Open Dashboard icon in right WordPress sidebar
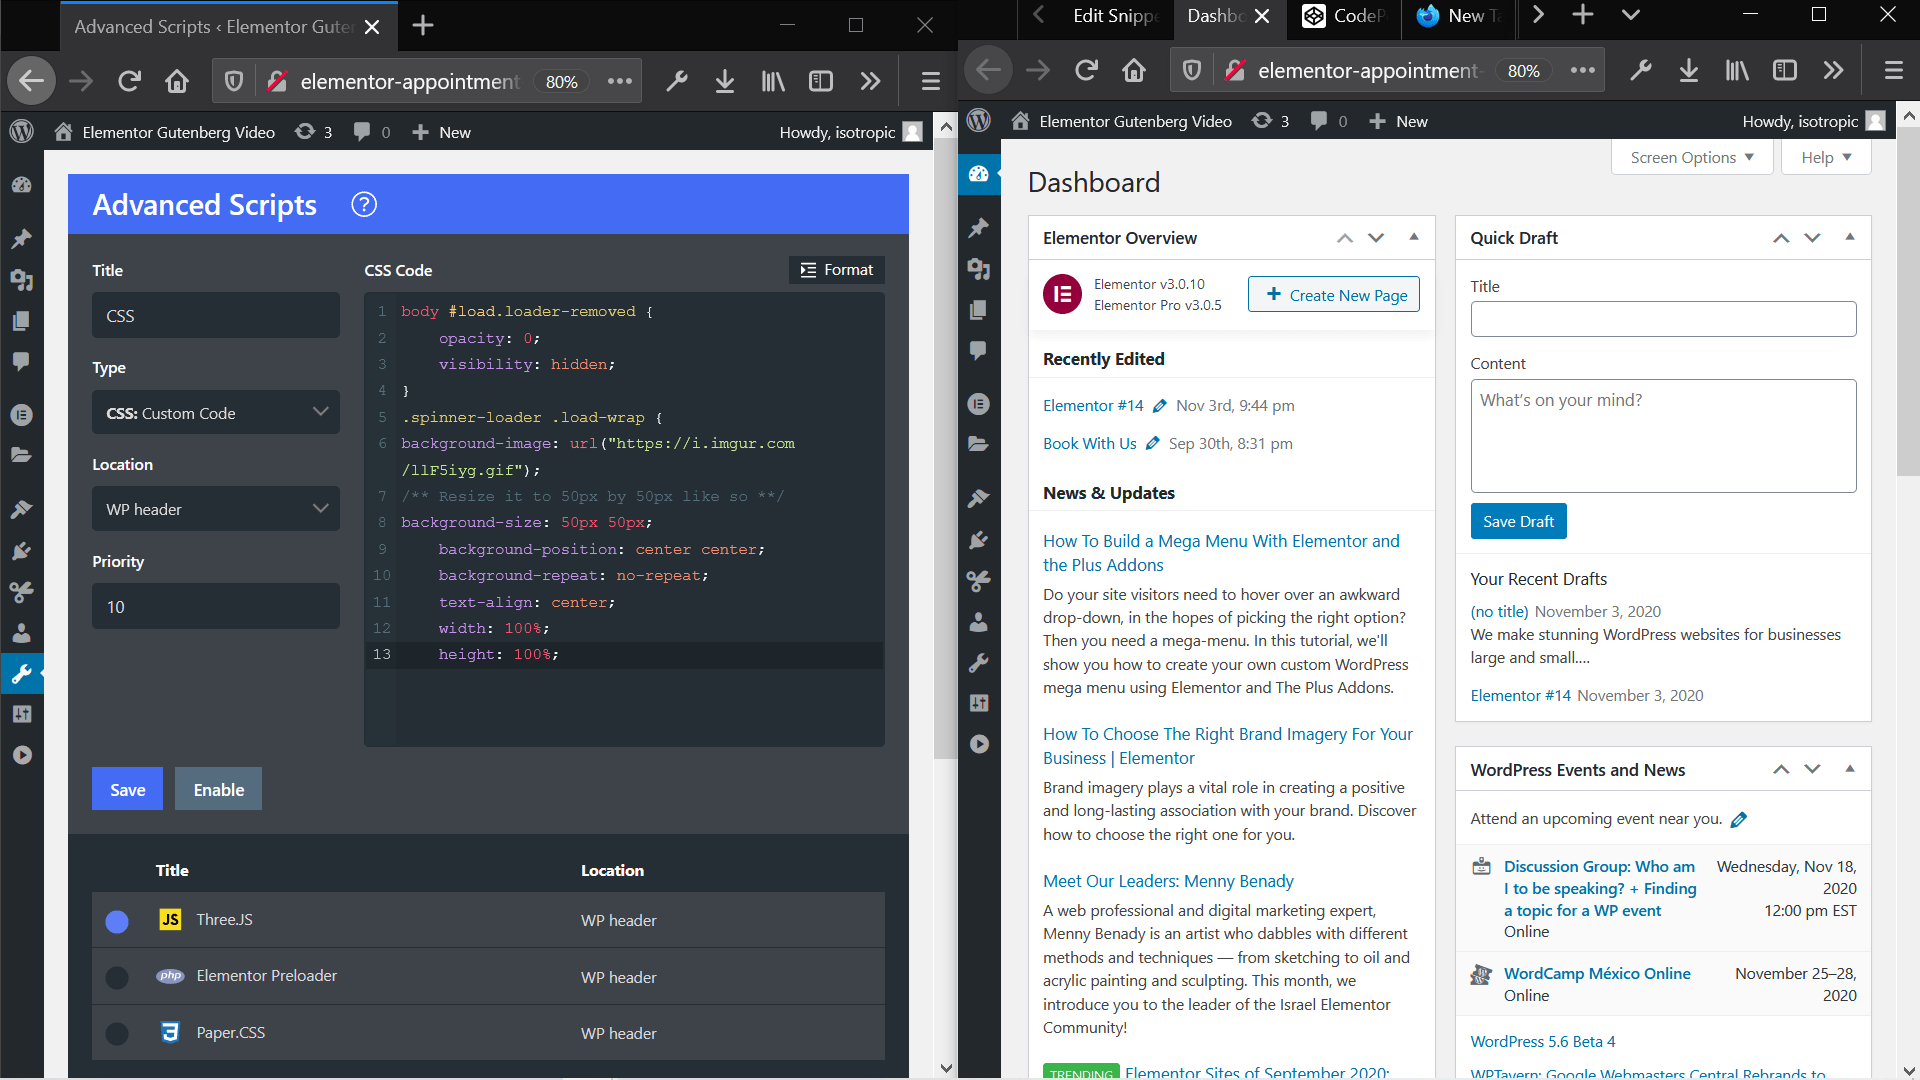Image resolution: width=1920 pixels, height=1080 pixels. [x=979, y=174]
